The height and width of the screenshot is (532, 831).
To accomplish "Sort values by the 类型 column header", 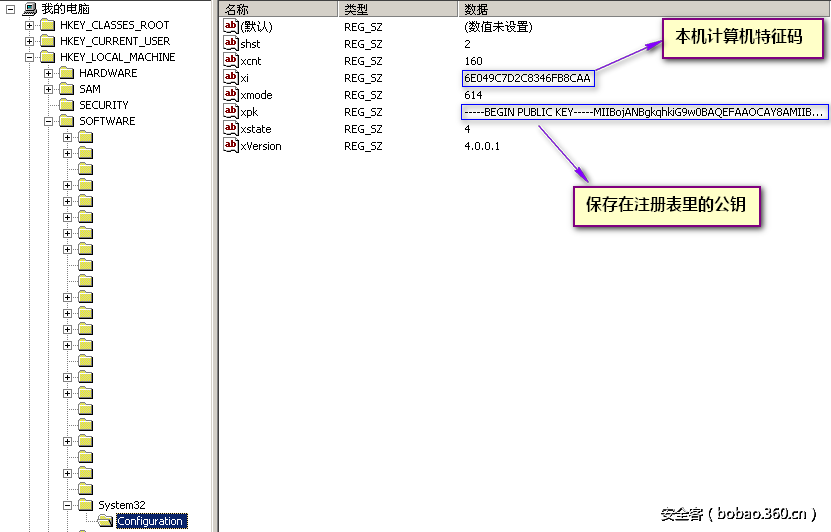I will click(398, 8).
